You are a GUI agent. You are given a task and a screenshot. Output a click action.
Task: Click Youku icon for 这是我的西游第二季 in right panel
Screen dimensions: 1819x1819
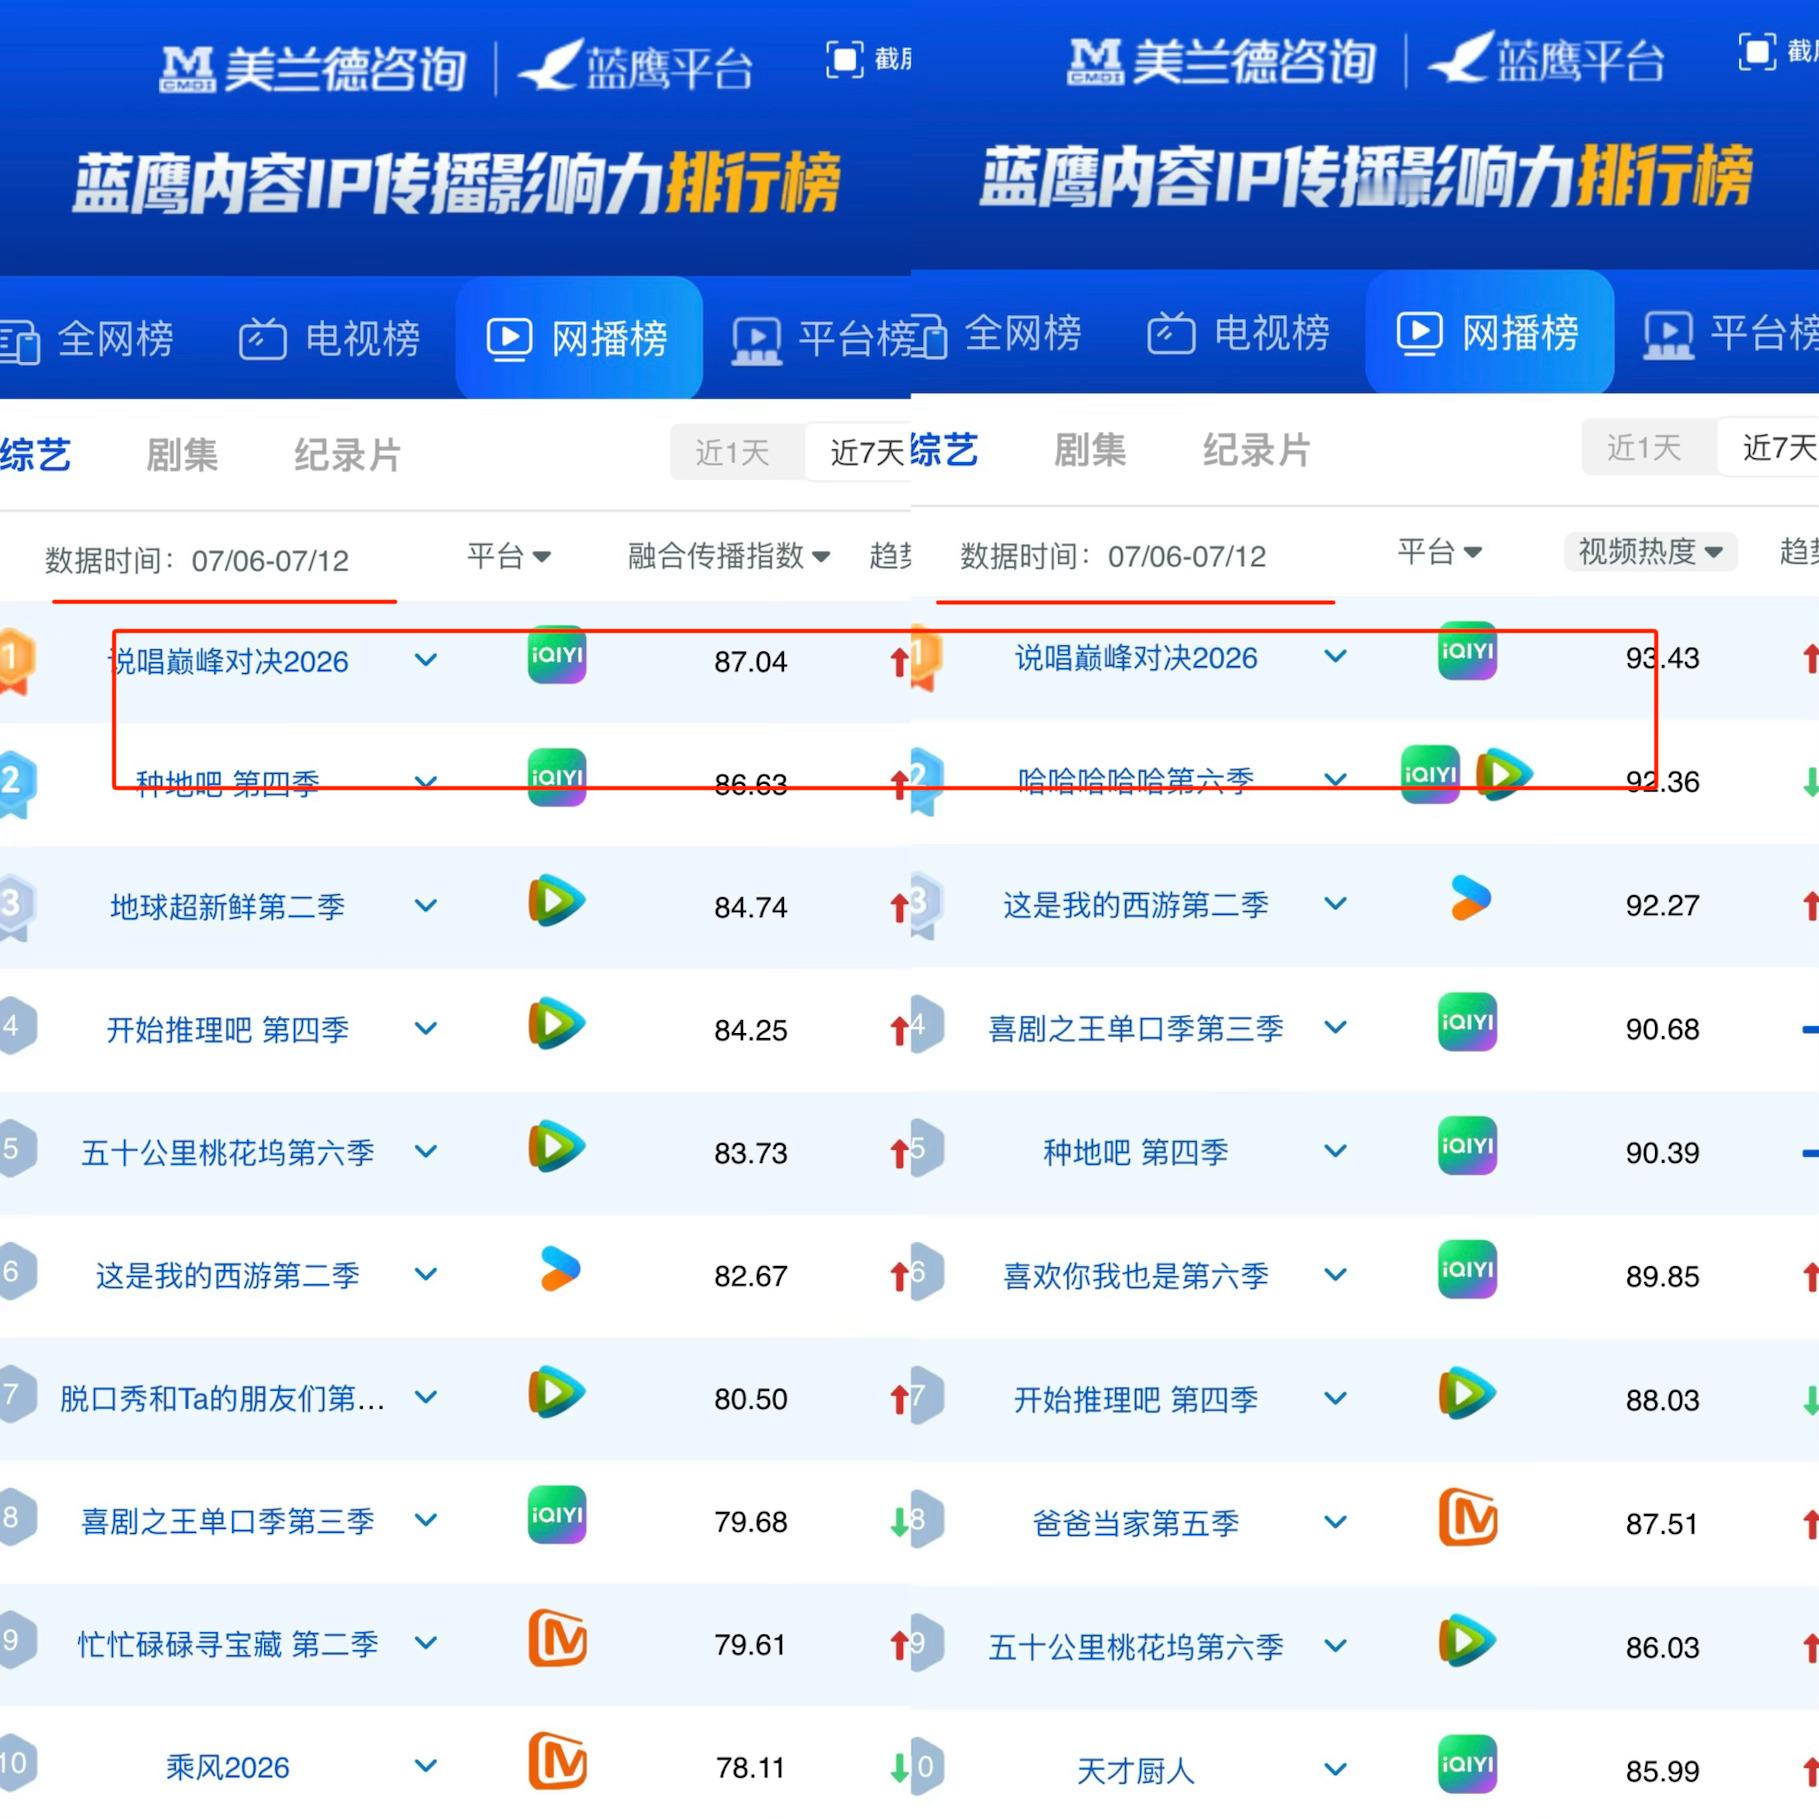click(x=1470, y=899)
